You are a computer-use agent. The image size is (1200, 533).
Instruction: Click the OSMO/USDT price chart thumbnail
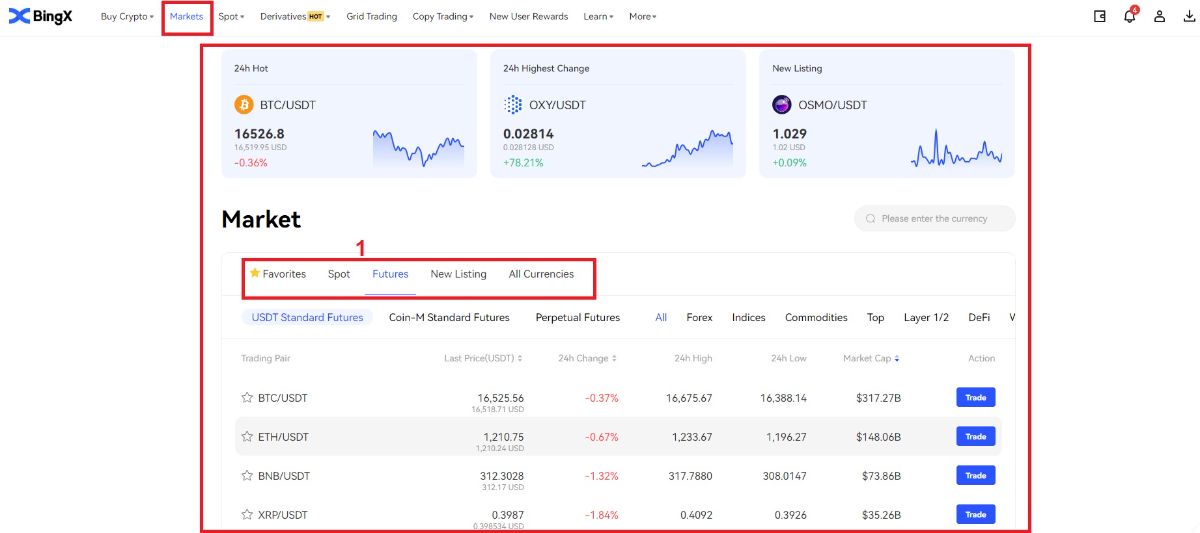pyautogui.click(x=956, y=147)
